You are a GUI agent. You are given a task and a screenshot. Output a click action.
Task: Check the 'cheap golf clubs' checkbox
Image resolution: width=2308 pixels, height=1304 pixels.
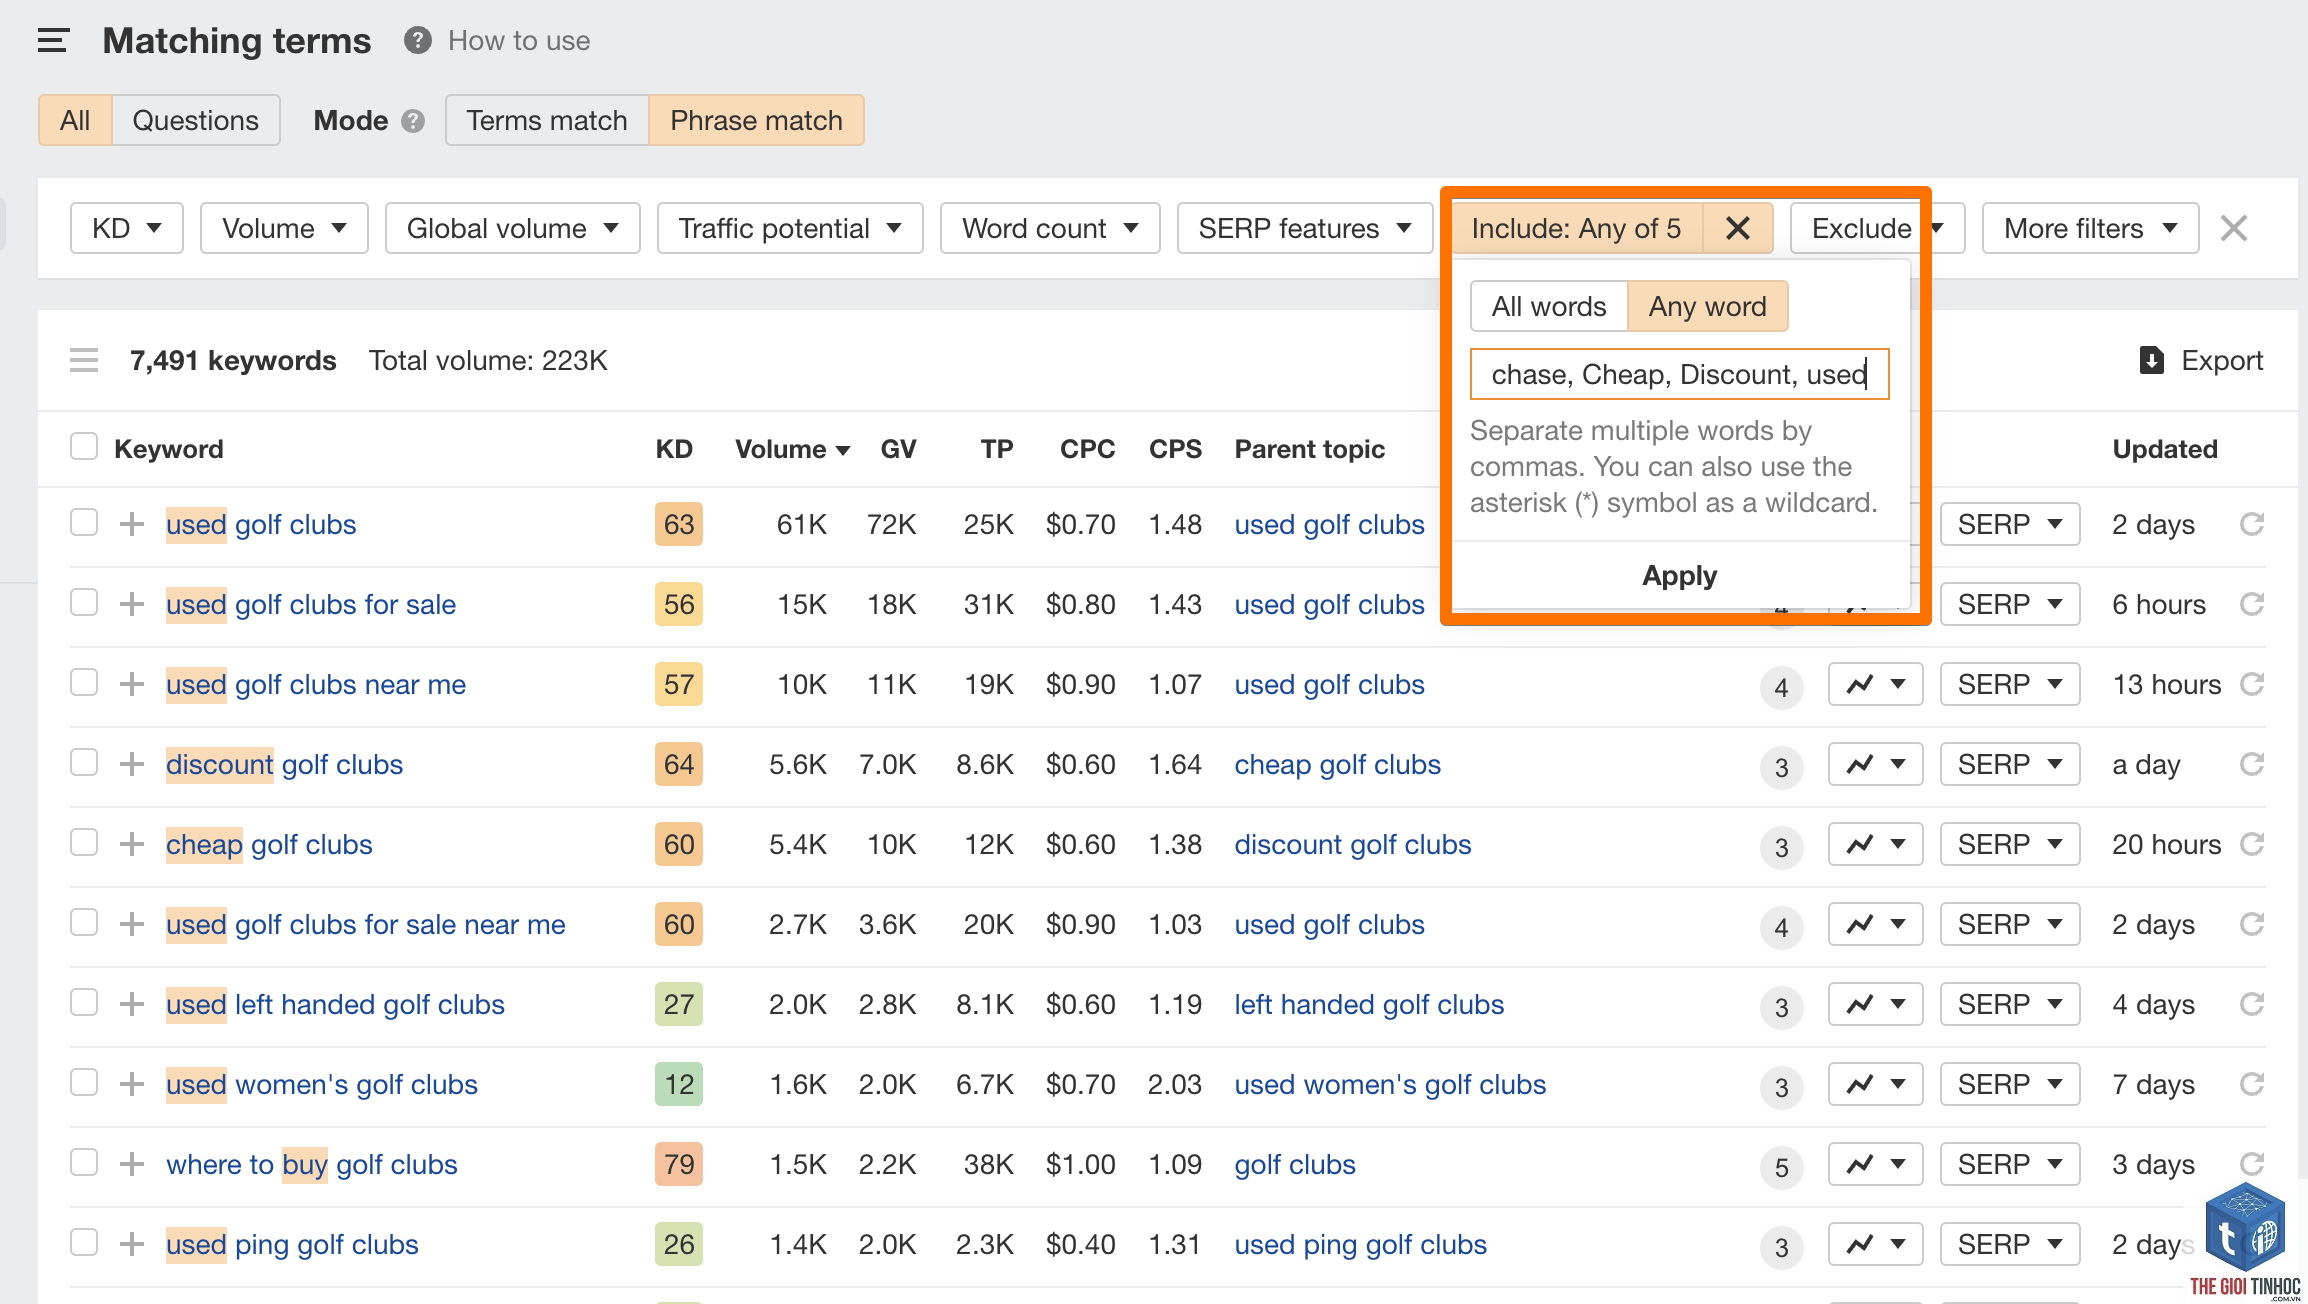pos(84,842)
